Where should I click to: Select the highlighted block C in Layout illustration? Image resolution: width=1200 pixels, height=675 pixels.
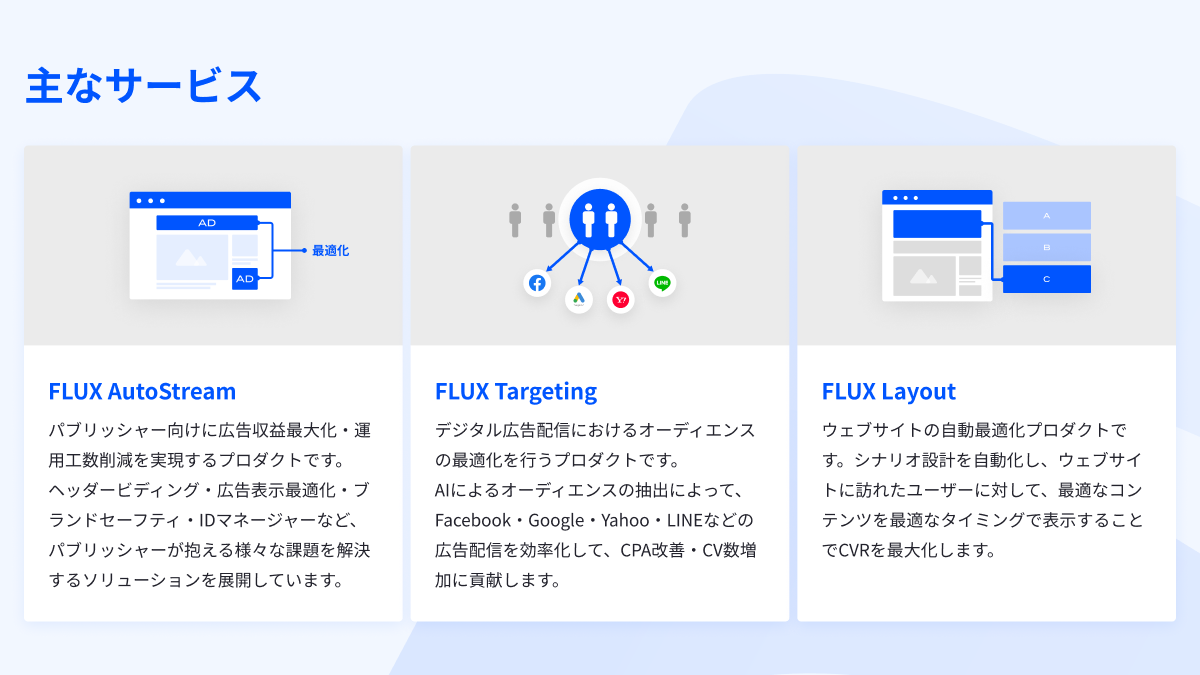(1047, 279)
